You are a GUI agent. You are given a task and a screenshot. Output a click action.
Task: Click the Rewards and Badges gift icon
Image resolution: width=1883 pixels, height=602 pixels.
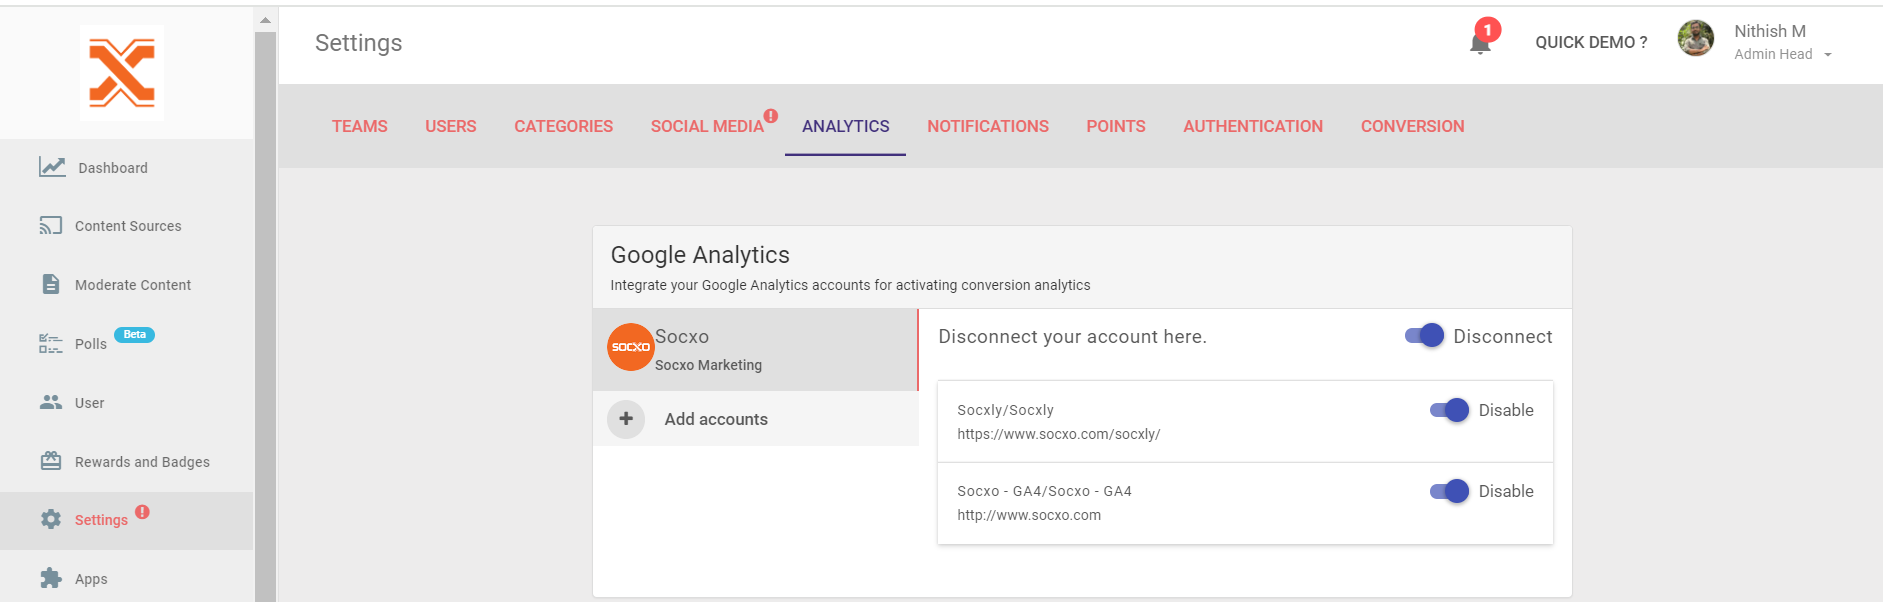(x=51, y=461)
